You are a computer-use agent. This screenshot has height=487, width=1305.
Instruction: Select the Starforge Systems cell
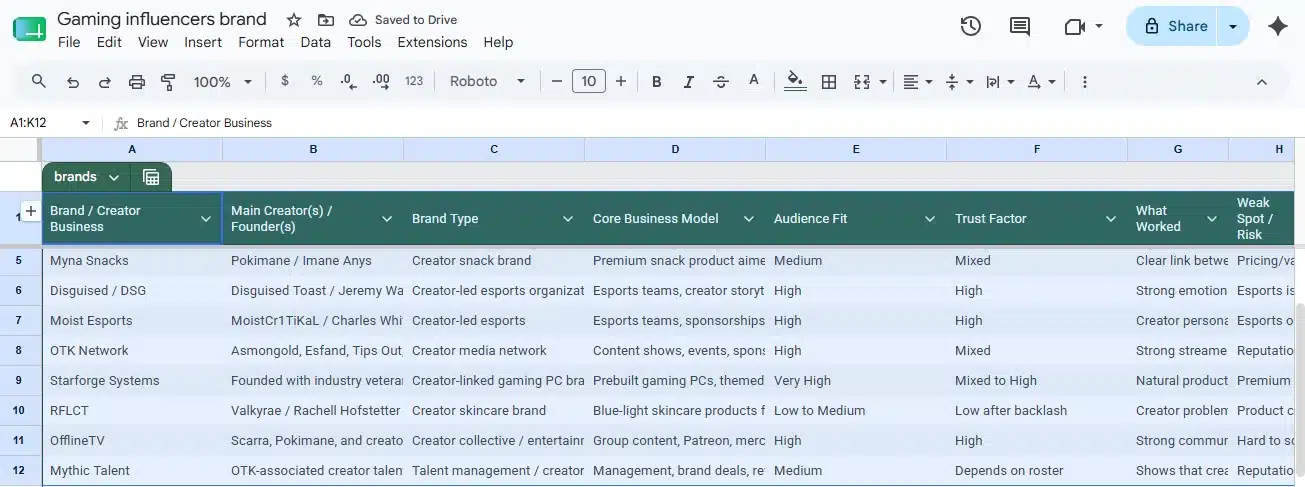point(132,381)
